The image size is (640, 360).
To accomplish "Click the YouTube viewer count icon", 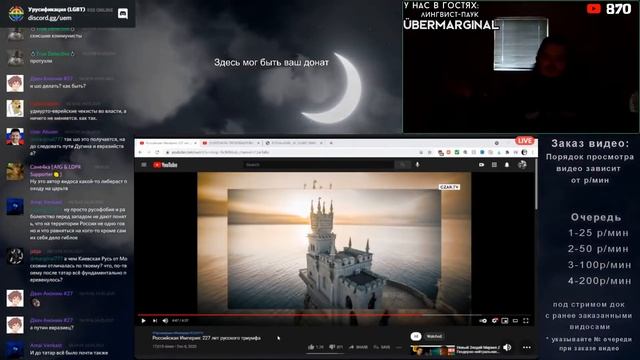I will [x=594, y=9].
